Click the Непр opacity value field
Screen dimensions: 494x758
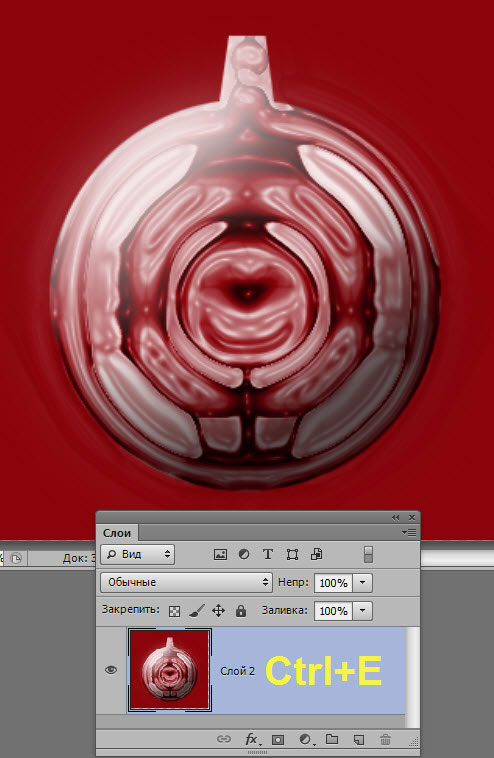click(x=334, y=583)
